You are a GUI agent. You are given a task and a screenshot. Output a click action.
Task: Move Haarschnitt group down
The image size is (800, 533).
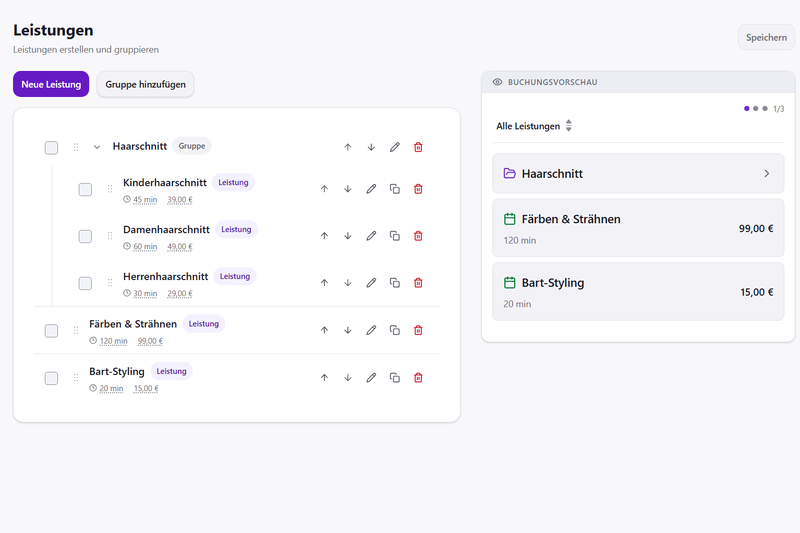pyautogui.click(x=371, y=147)
